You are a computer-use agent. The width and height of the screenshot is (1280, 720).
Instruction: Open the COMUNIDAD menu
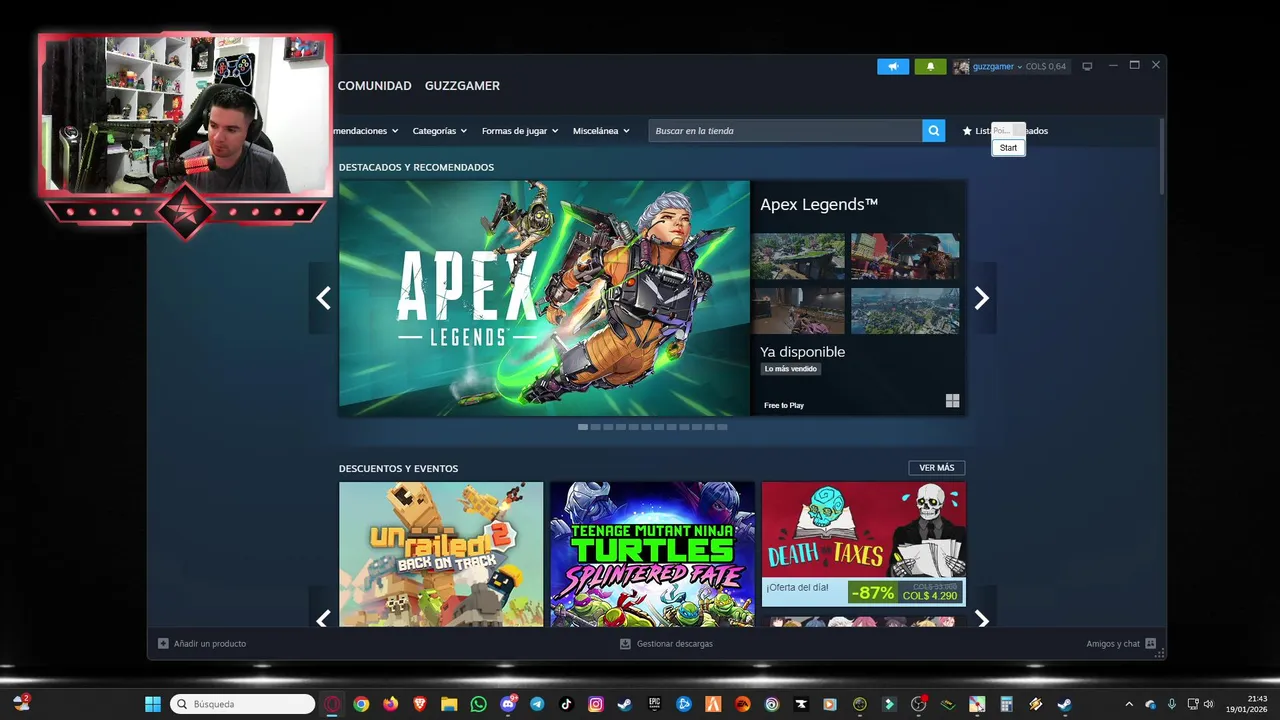click(375, 86)
